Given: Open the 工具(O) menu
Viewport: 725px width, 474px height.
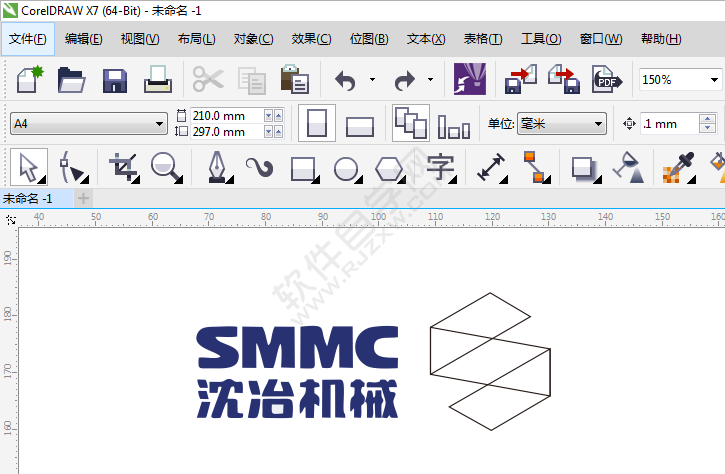Looking at the screenshot, I should [x=541, y=39].
